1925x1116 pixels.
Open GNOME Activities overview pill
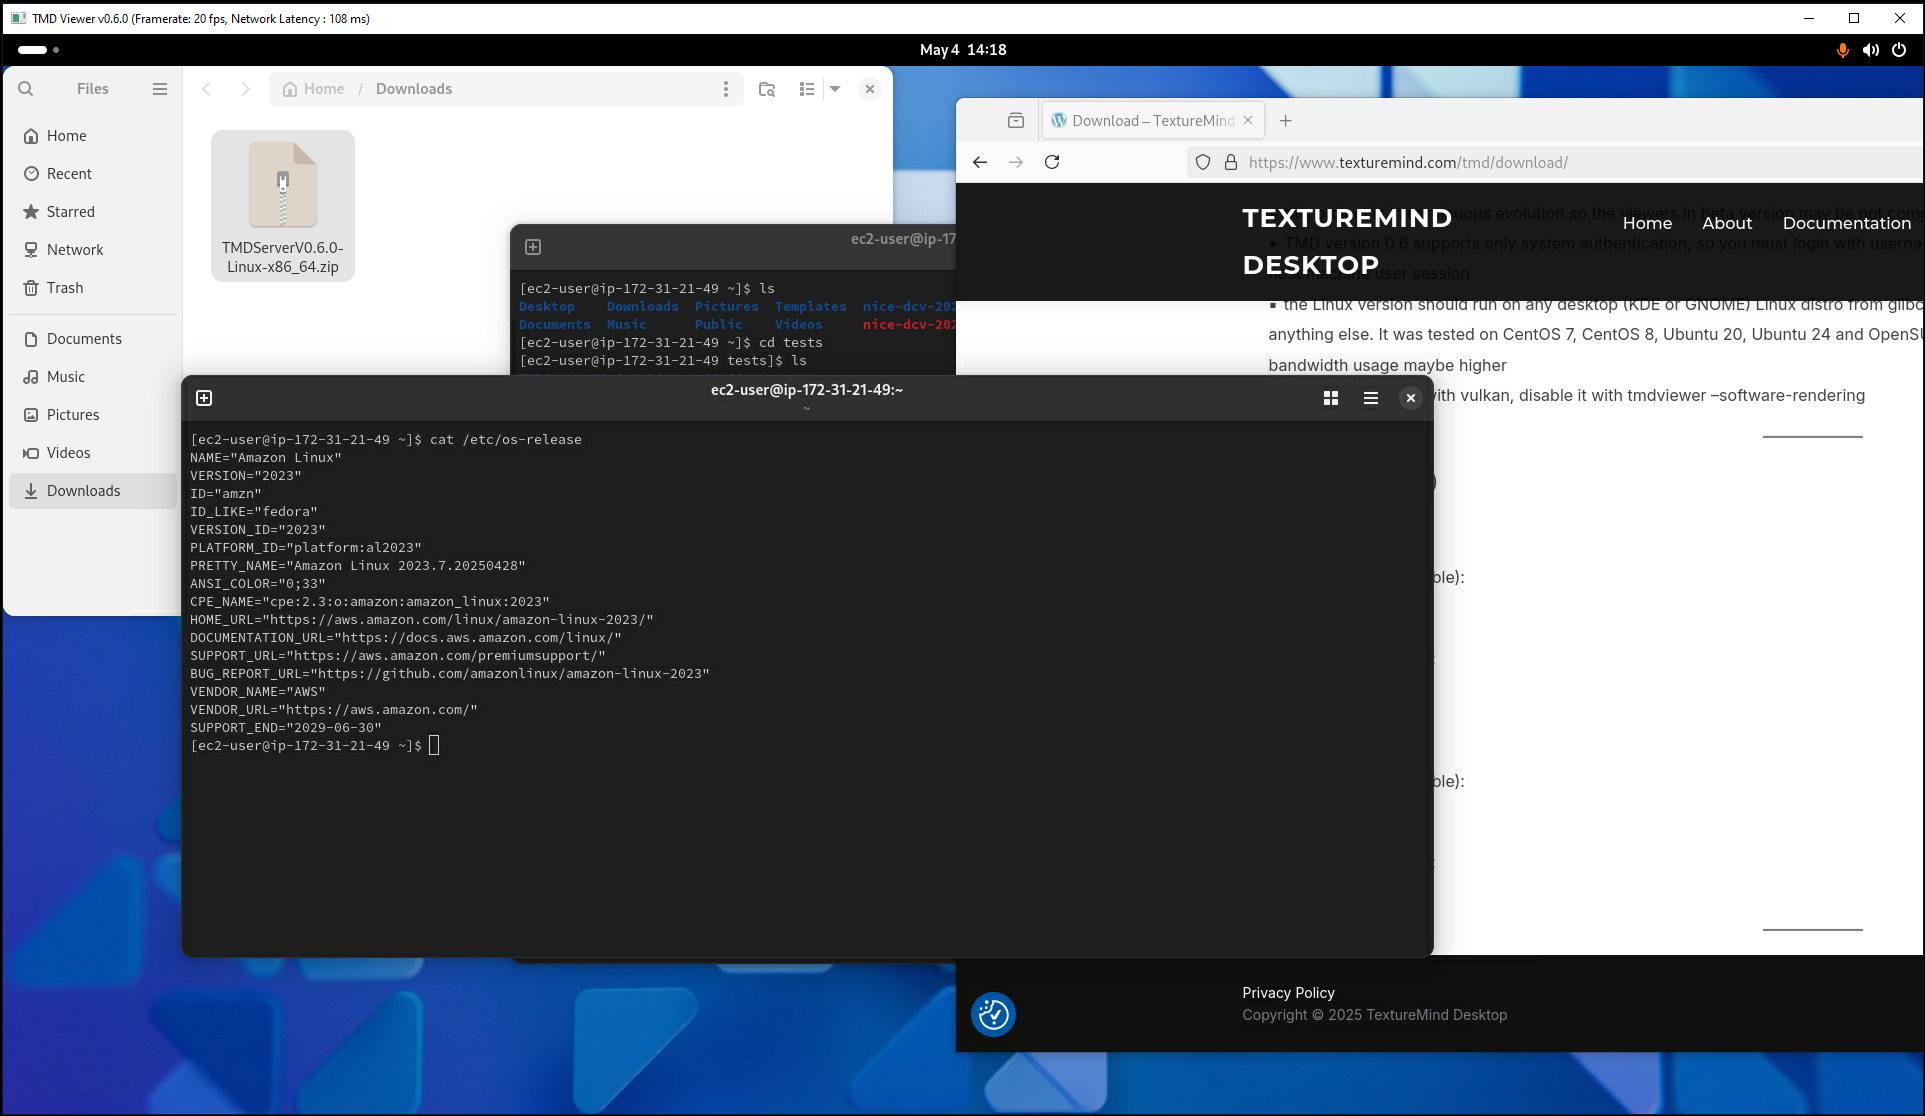[38, 50]
